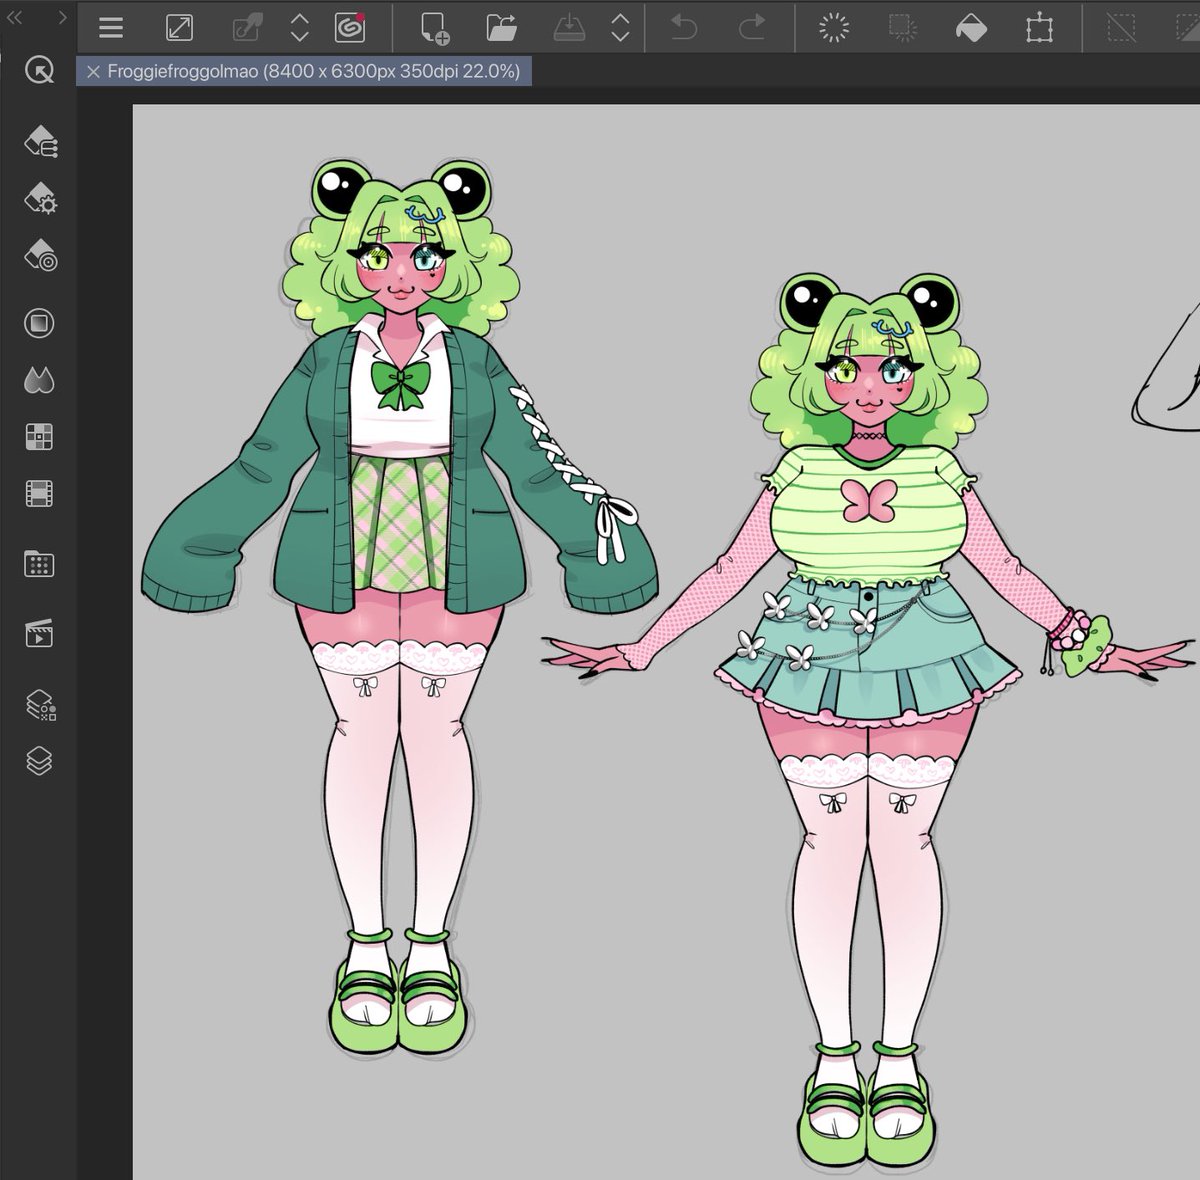Viewport: 1200px width, 1180px height.
Task: Open the Color Mixing droplets palette
Action: tap(39, 380)
